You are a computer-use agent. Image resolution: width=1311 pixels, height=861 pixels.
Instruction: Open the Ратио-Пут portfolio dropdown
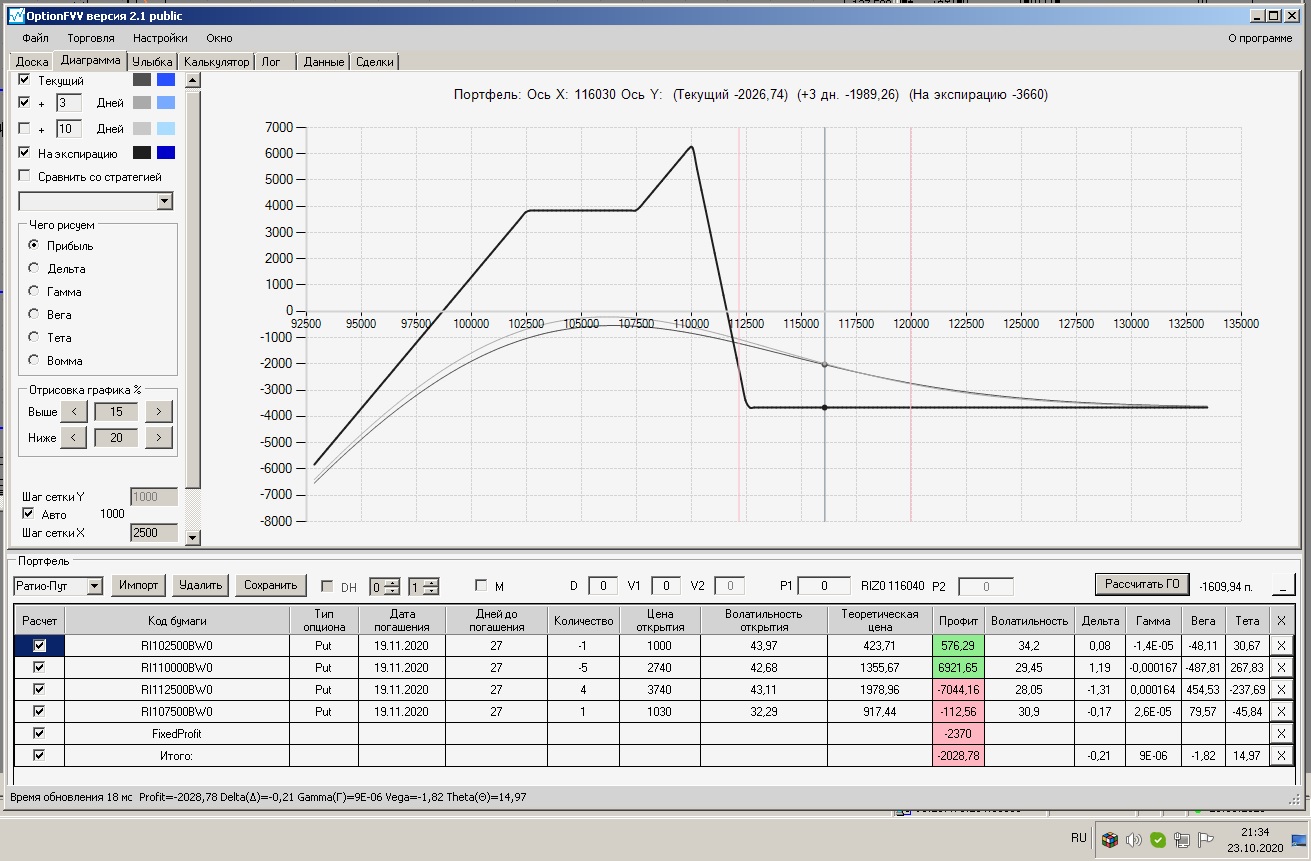click(x=95, y=585)
